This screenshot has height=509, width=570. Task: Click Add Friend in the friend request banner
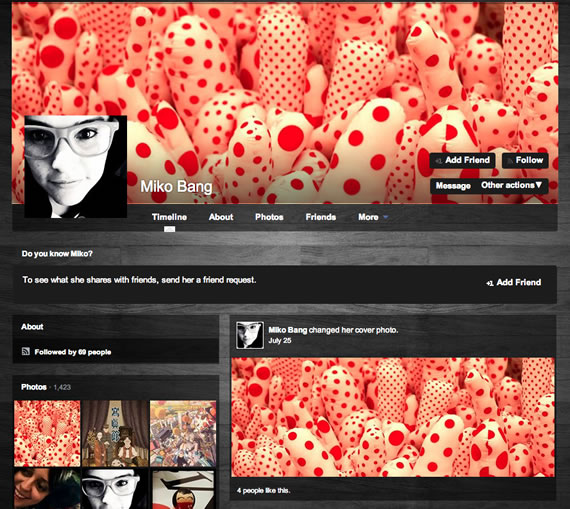(514, 282)
